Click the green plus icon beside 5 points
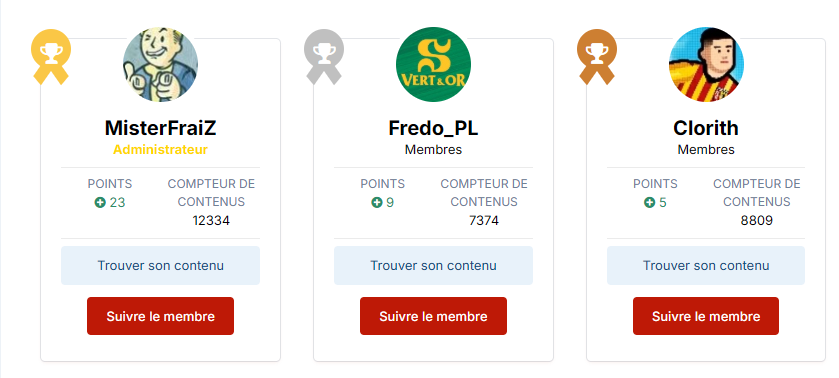The height and width of the screenshot is (378, 839). [650, 202]
